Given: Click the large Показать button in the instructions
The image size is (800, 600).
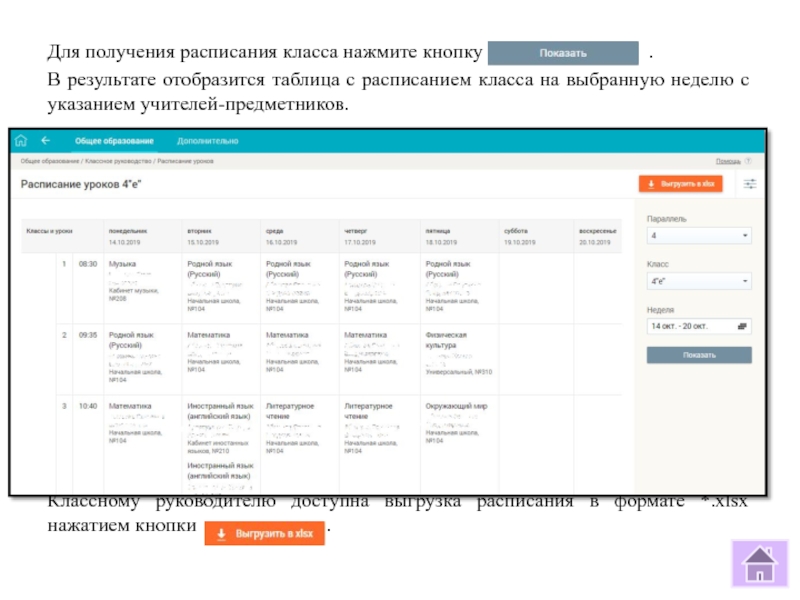Looking at the screenshot, I should pos(563,53).
